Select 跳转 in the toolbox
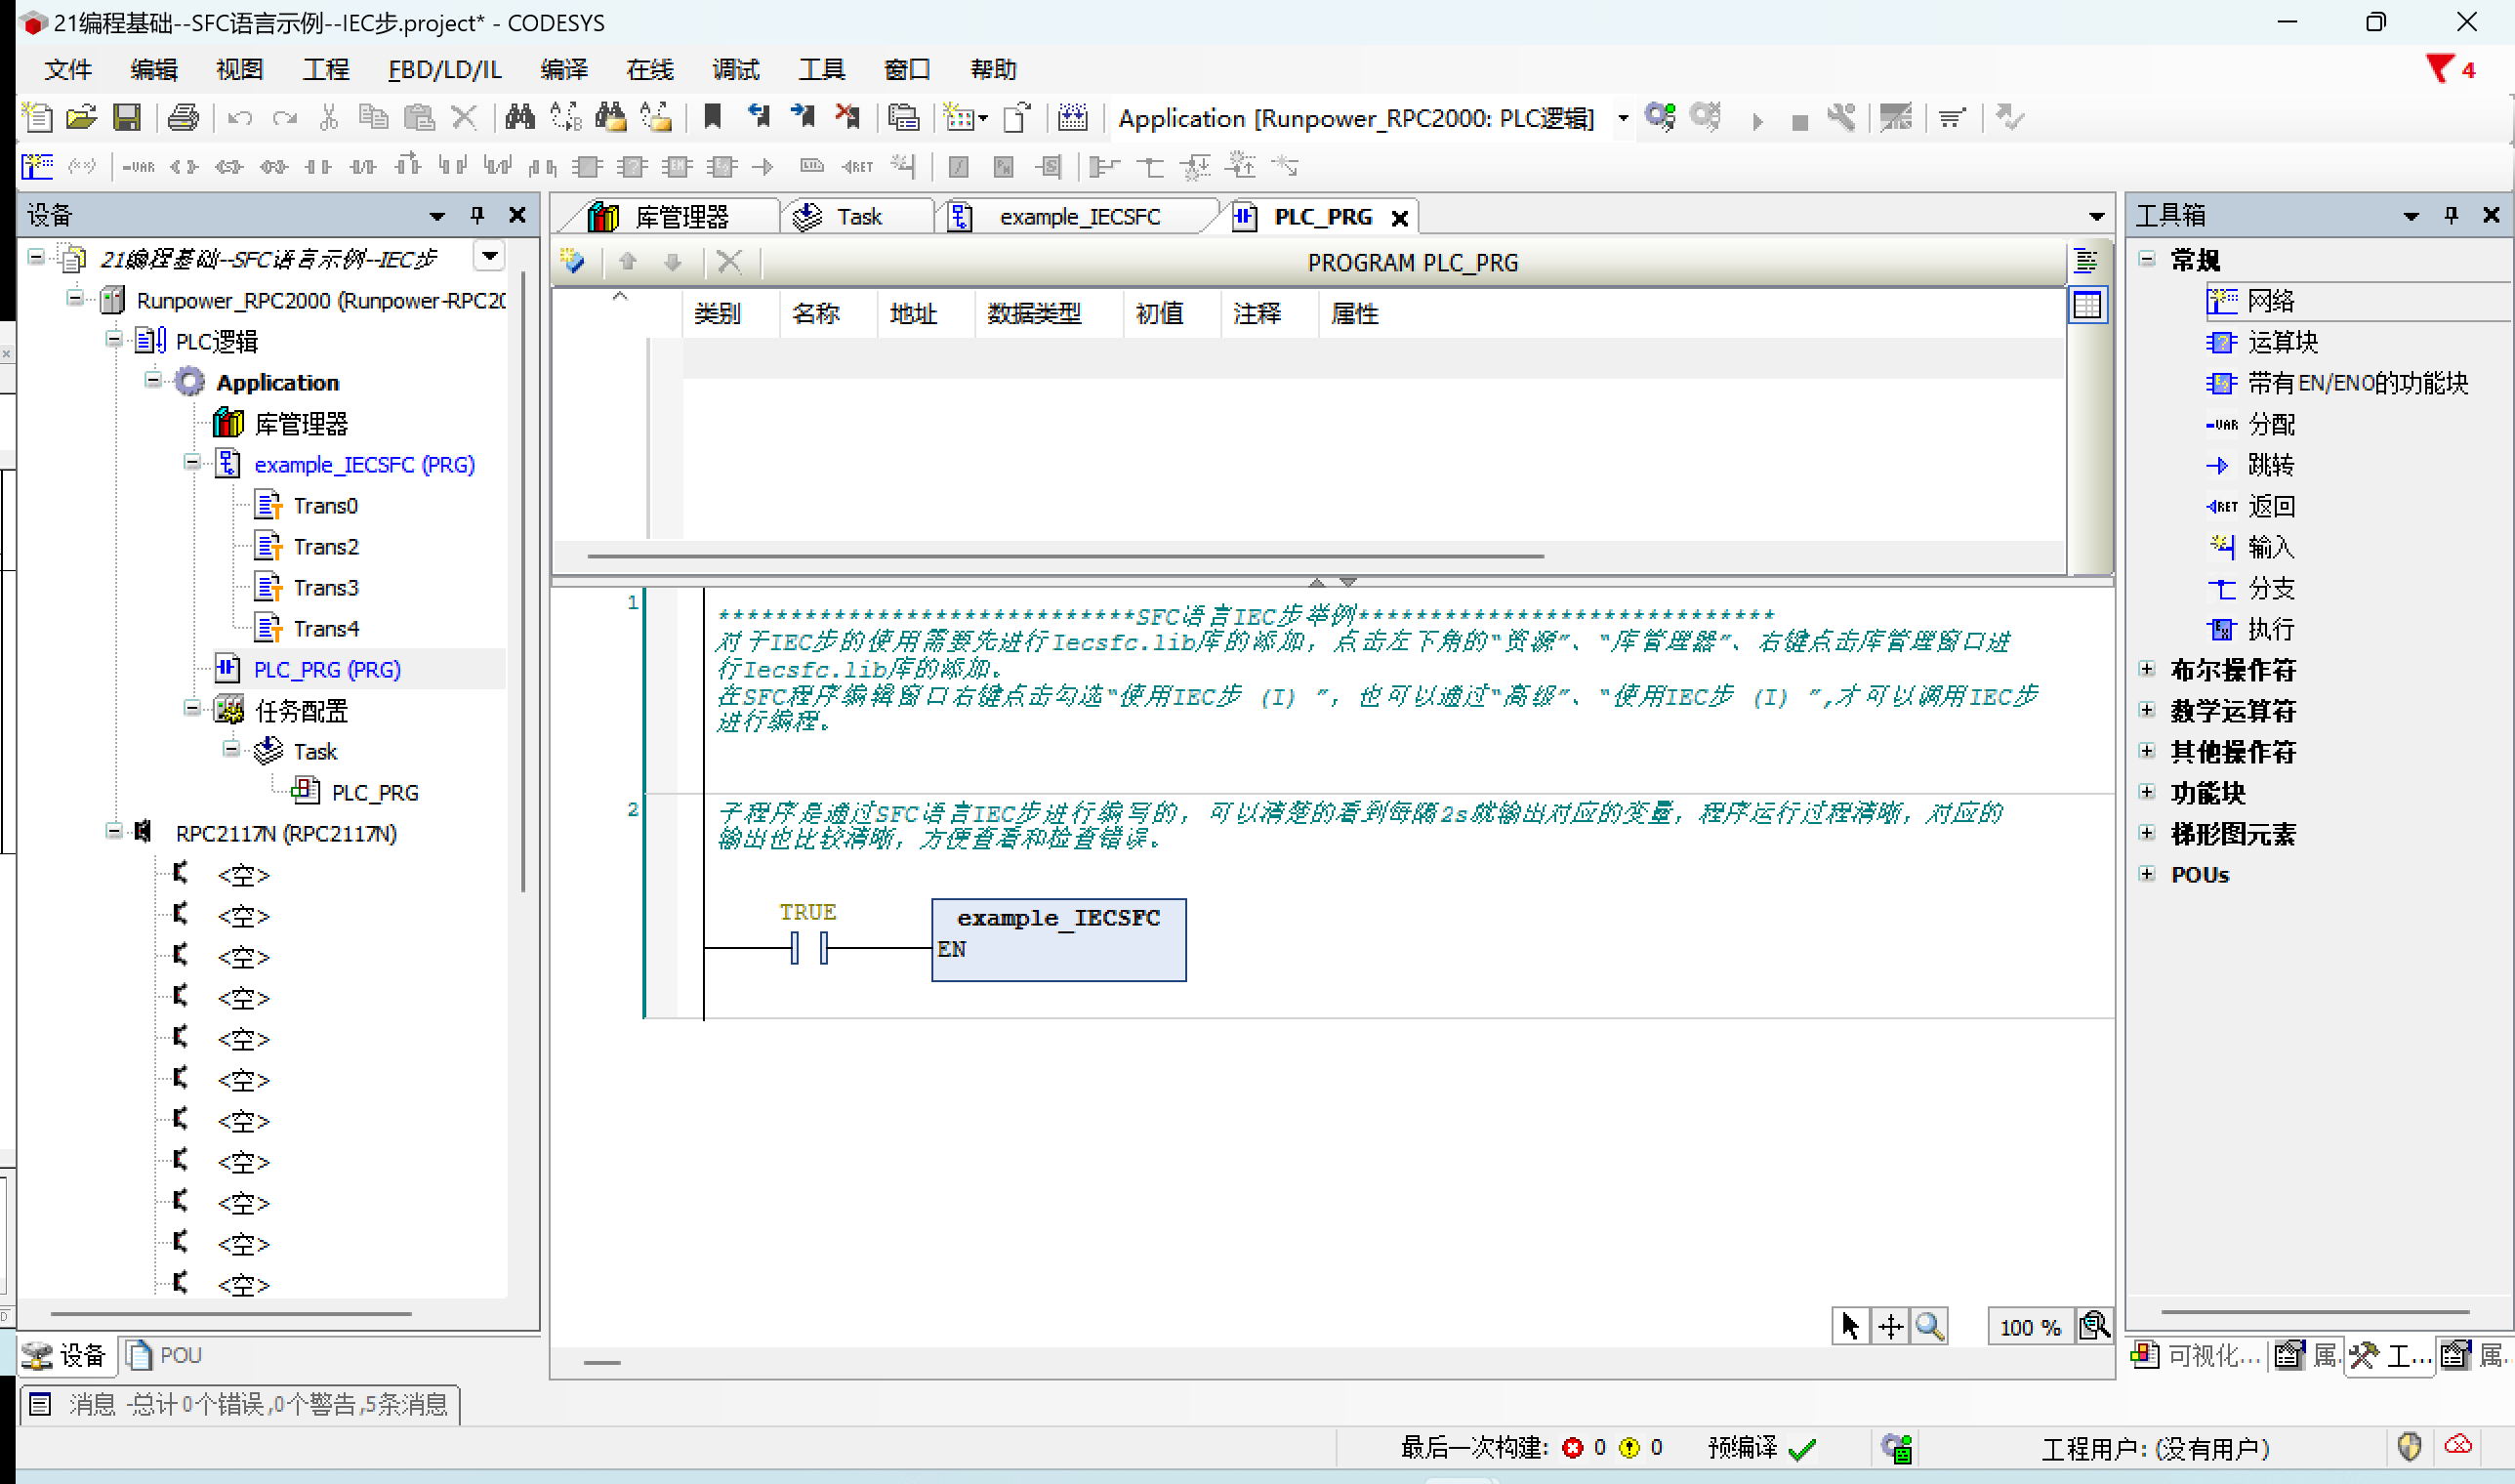2515x1484 pixels. click(2251, 465)
